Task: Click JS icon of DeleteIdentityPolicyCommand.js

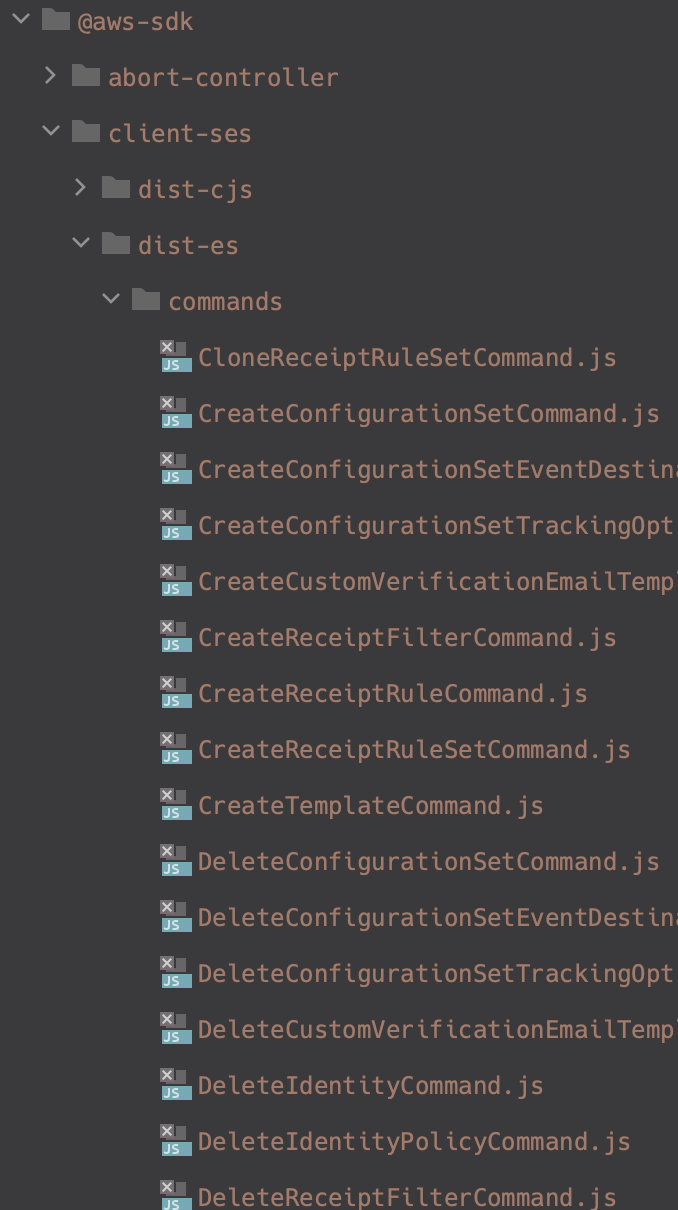Action: 175,1141
